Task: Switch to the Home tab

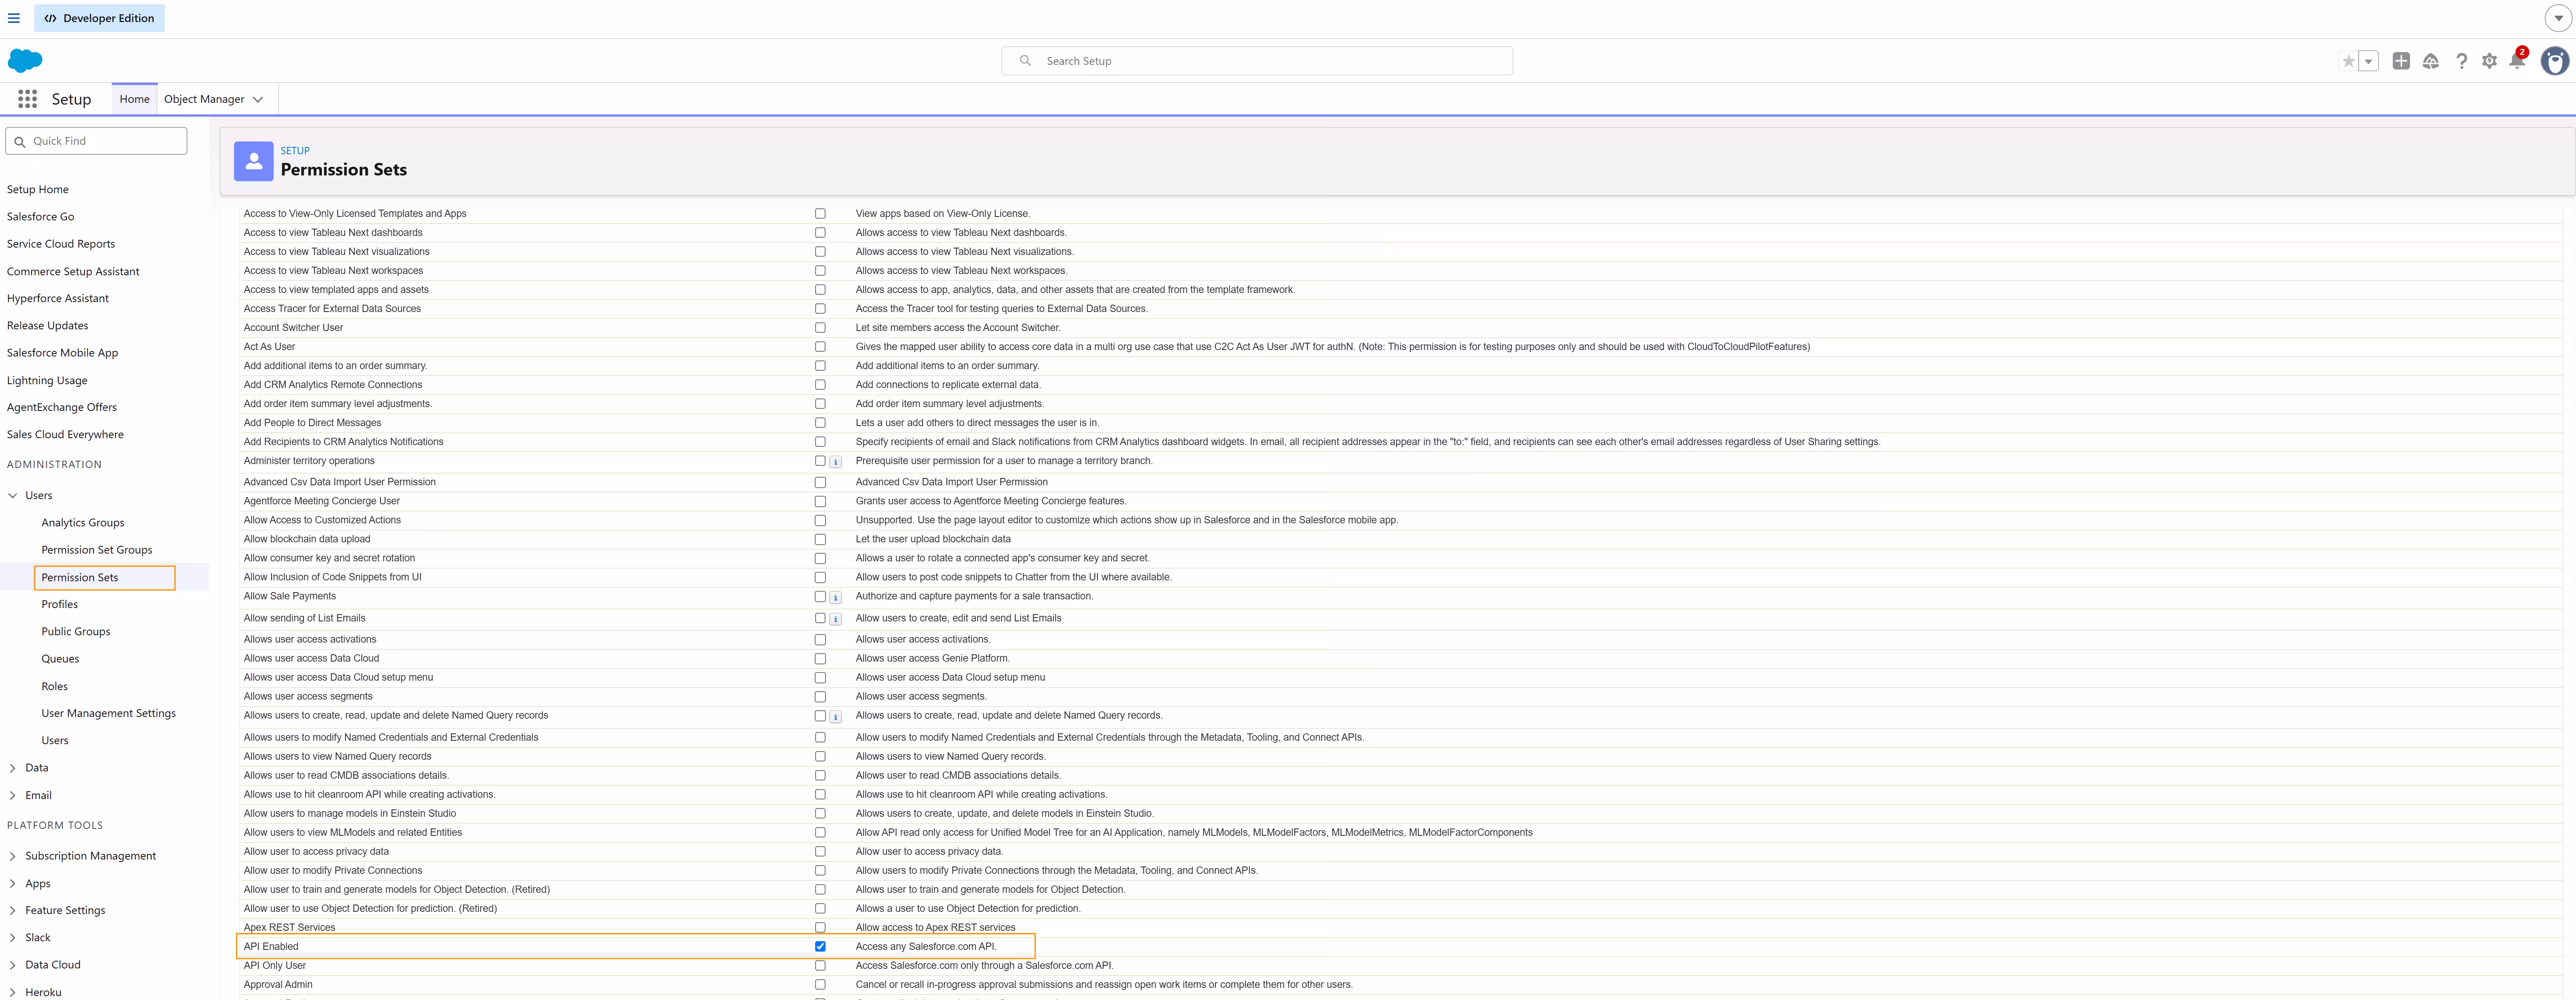Action: pos(134,99)
